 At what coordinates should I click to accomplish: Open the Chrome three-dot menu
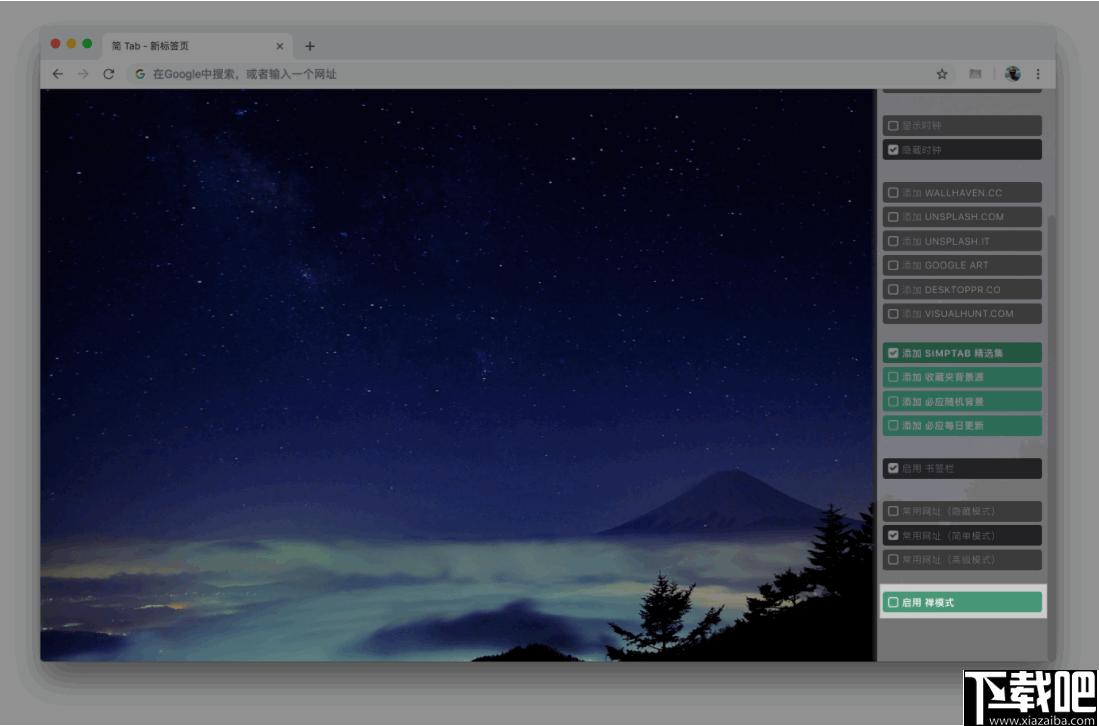click(1038, 74)
